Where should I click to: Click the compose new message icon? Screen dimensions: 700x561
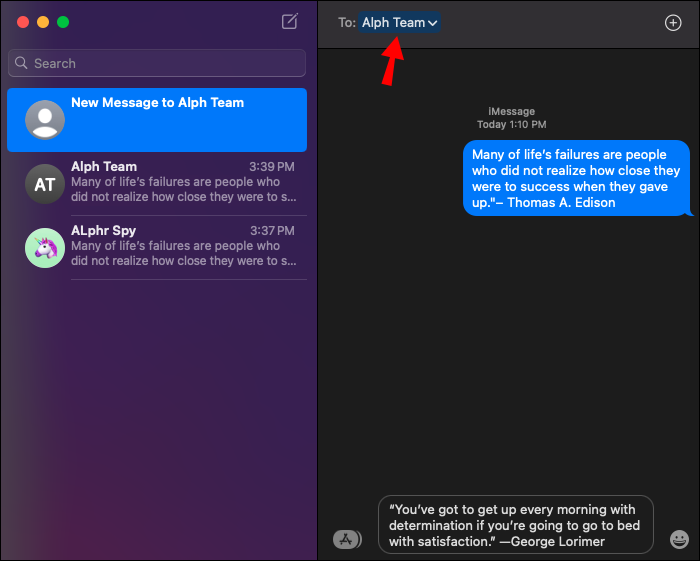(x=290, y=22)
